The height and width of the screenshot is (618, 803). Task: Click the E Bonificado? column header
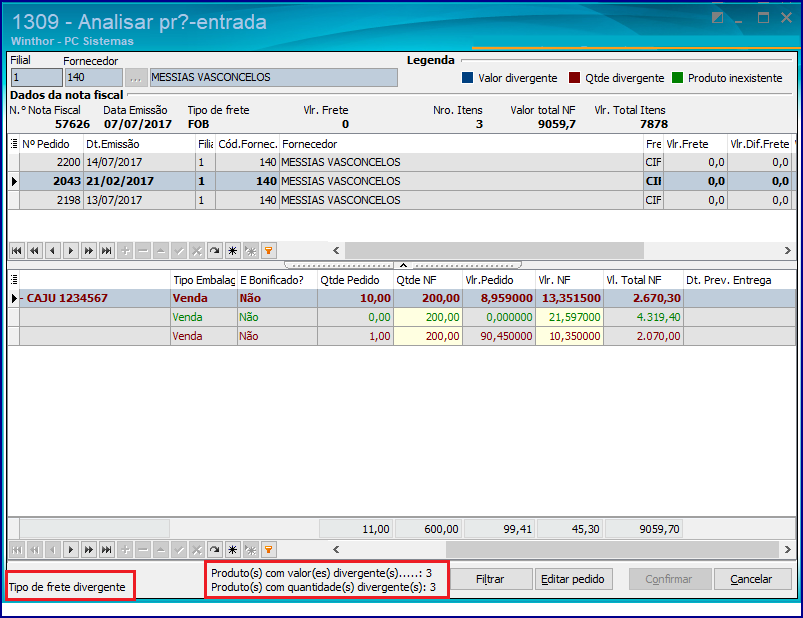point(277,280)
